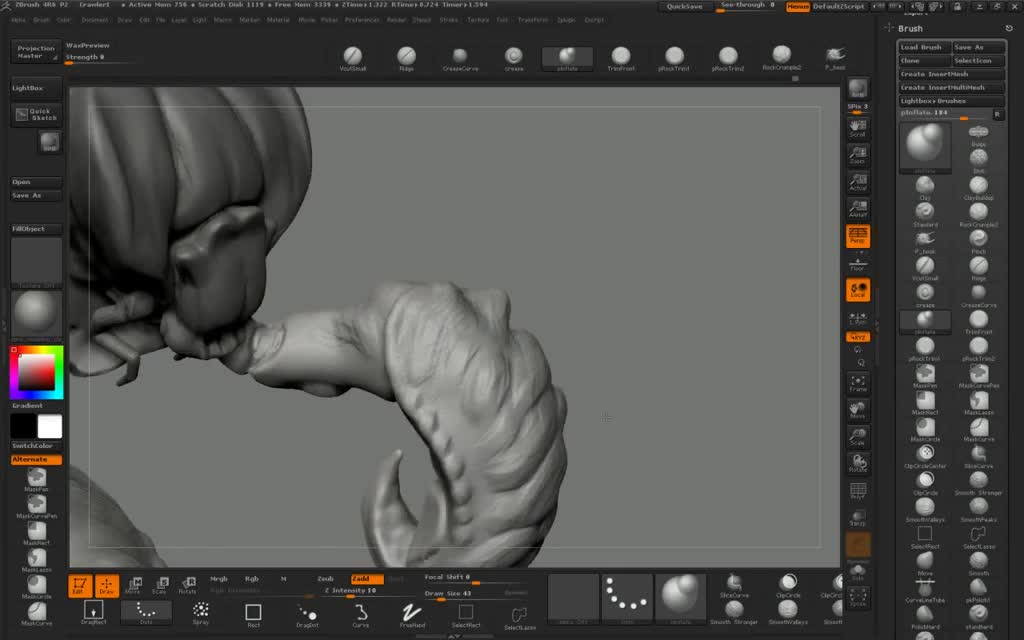Open the Stroke menu
The width and height of the screenshot is (1024, 640).
click(x=449, y=20)
